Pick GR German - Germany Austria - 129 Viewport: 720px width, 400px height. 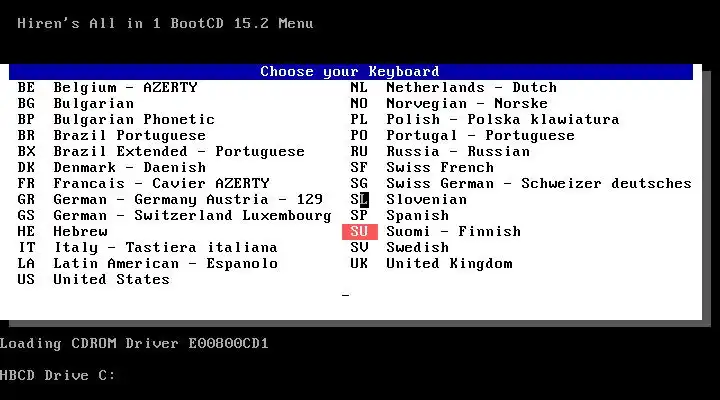tap(170, 199)
